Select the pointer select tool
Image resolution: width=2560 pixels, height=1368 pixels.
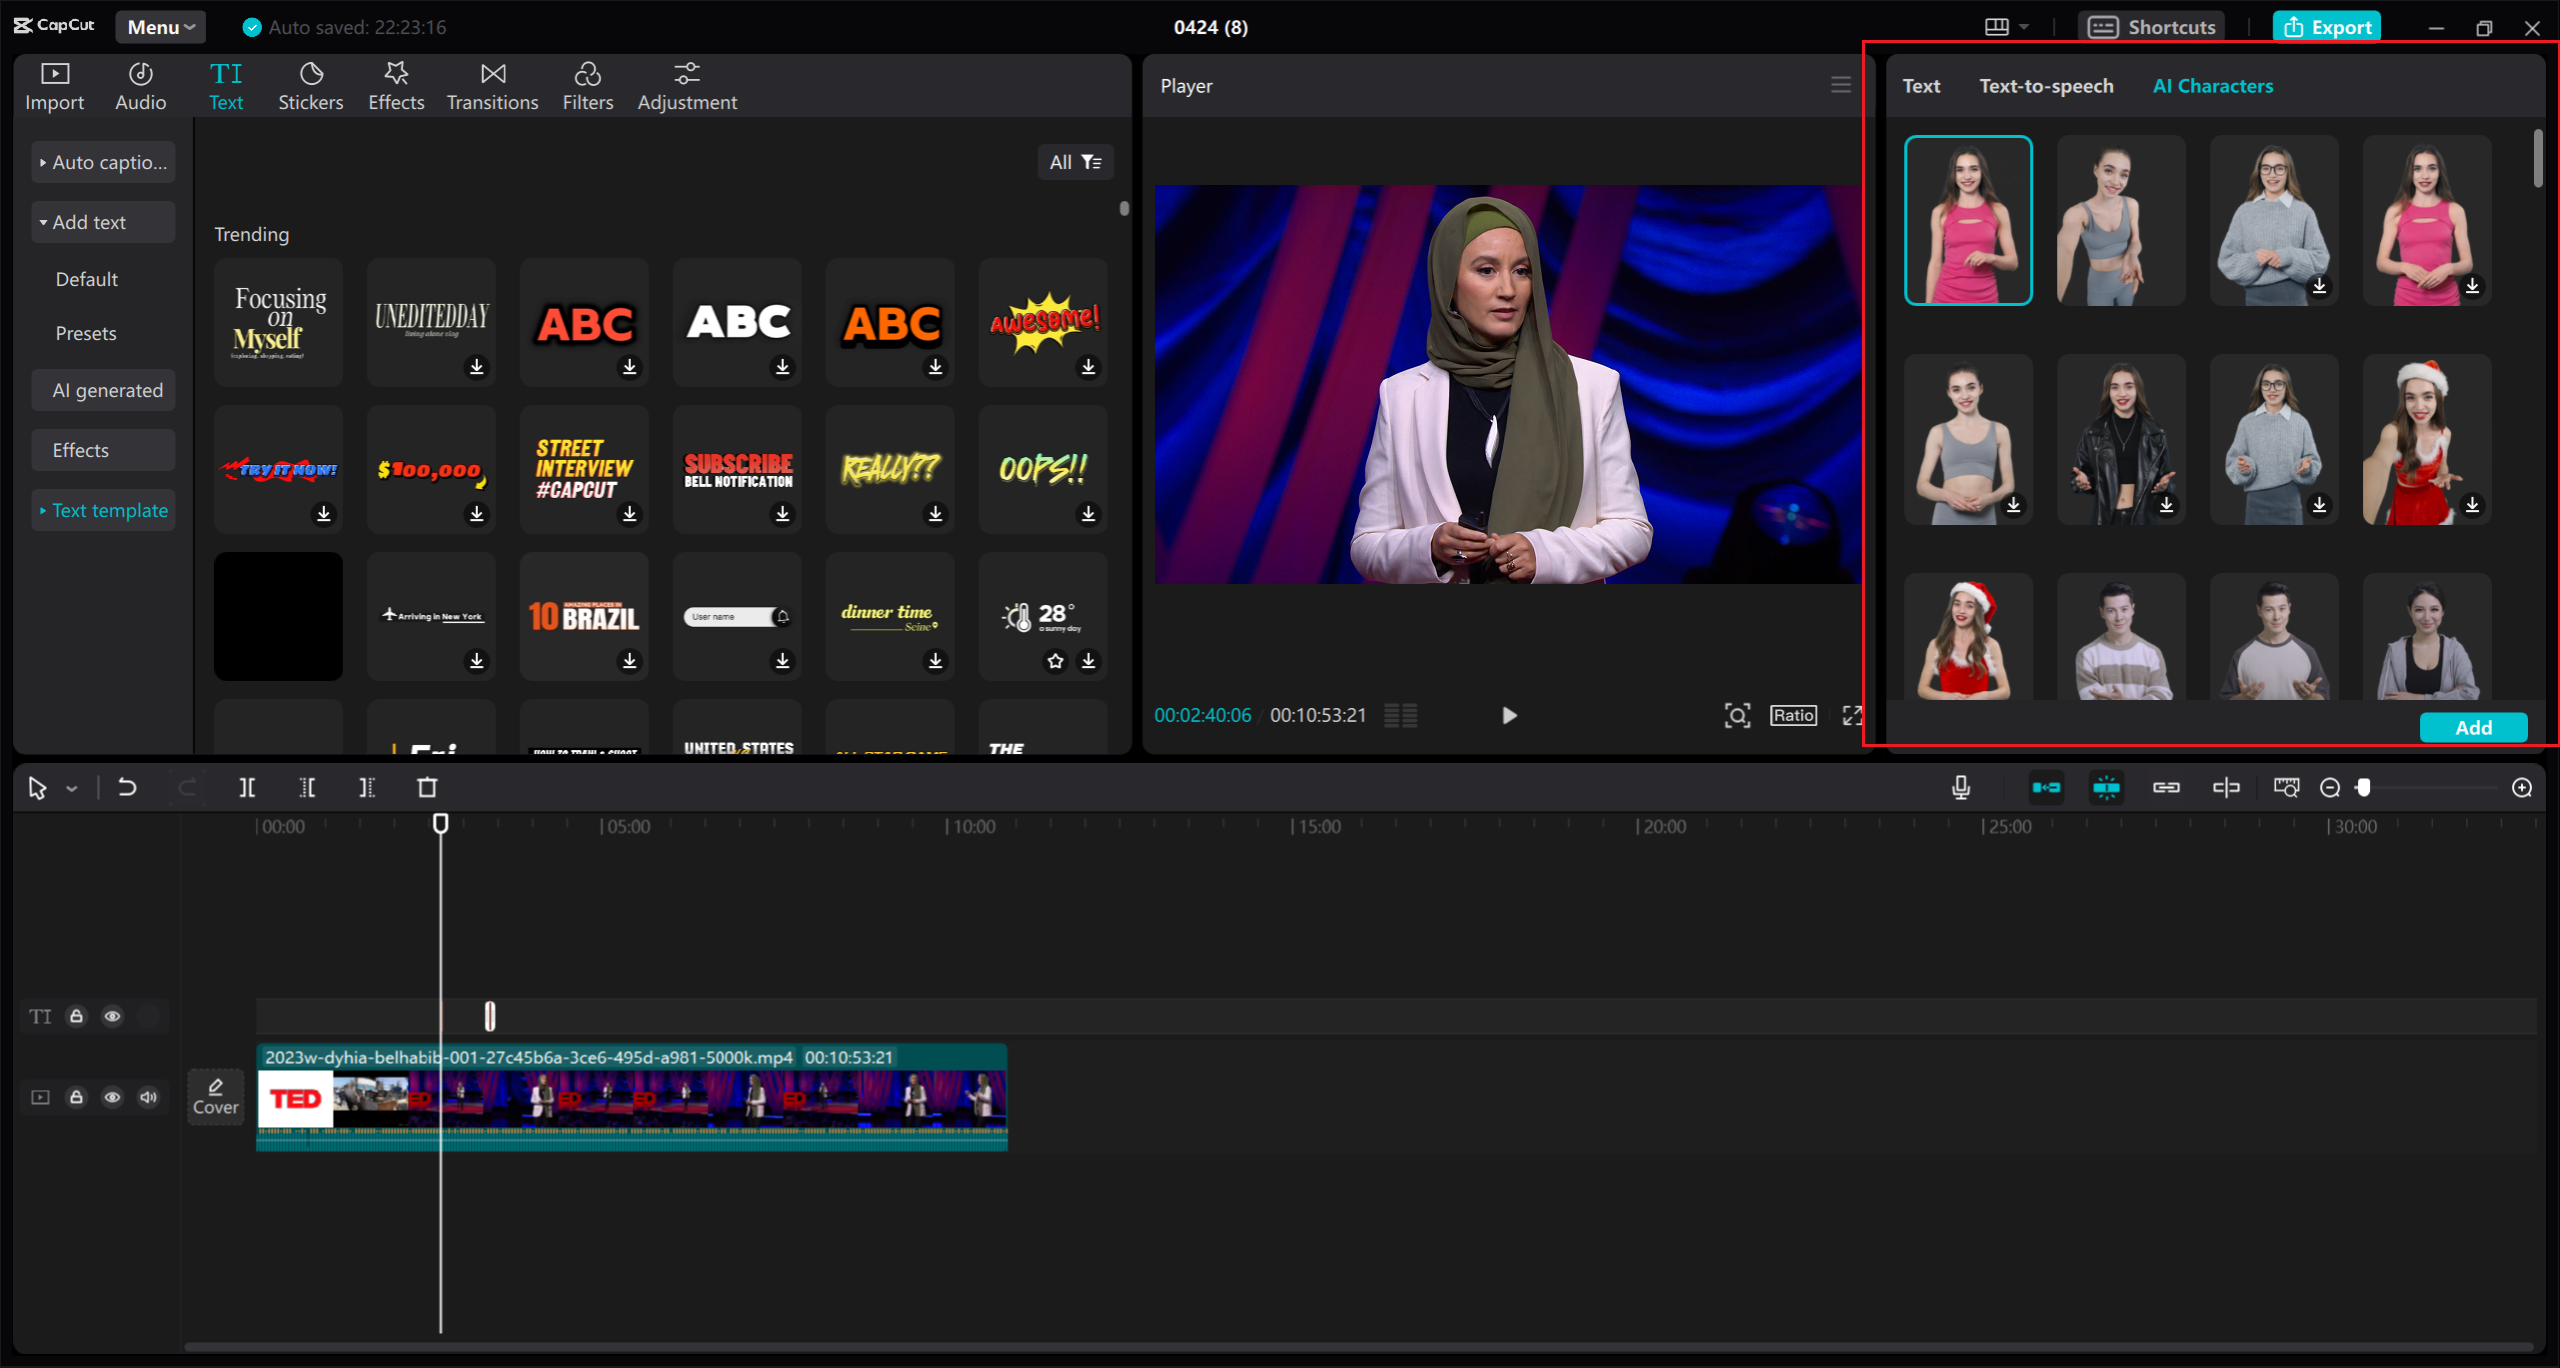[x=38, y=788]
